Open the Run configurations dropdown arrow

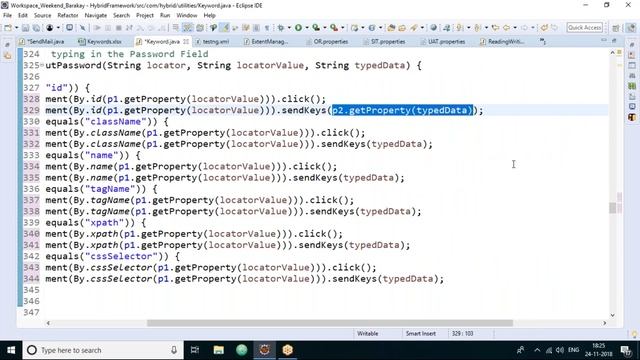(307, 28)
